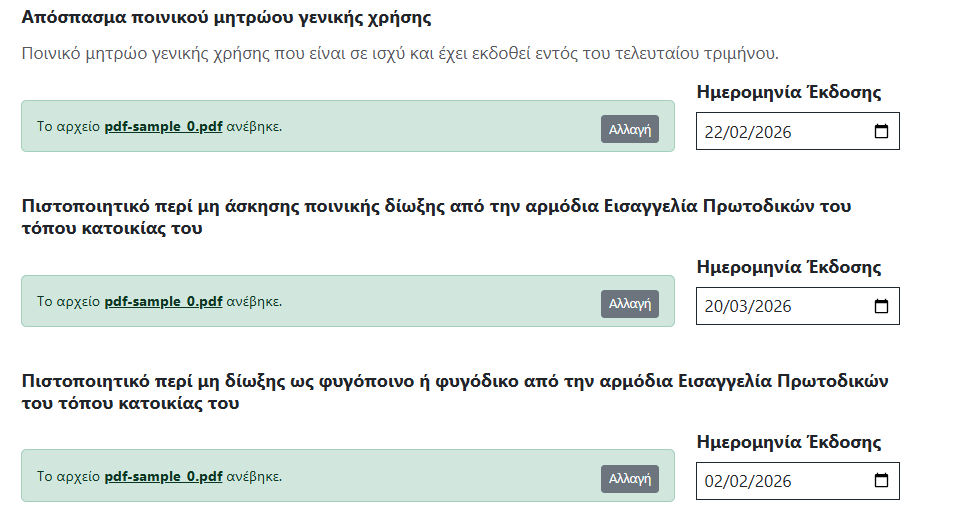Click Αλλαγή for the φυγόποινο ή φυγόδικο file
Image resolution: width=959 pixels, height=527 pixels.
630,479
